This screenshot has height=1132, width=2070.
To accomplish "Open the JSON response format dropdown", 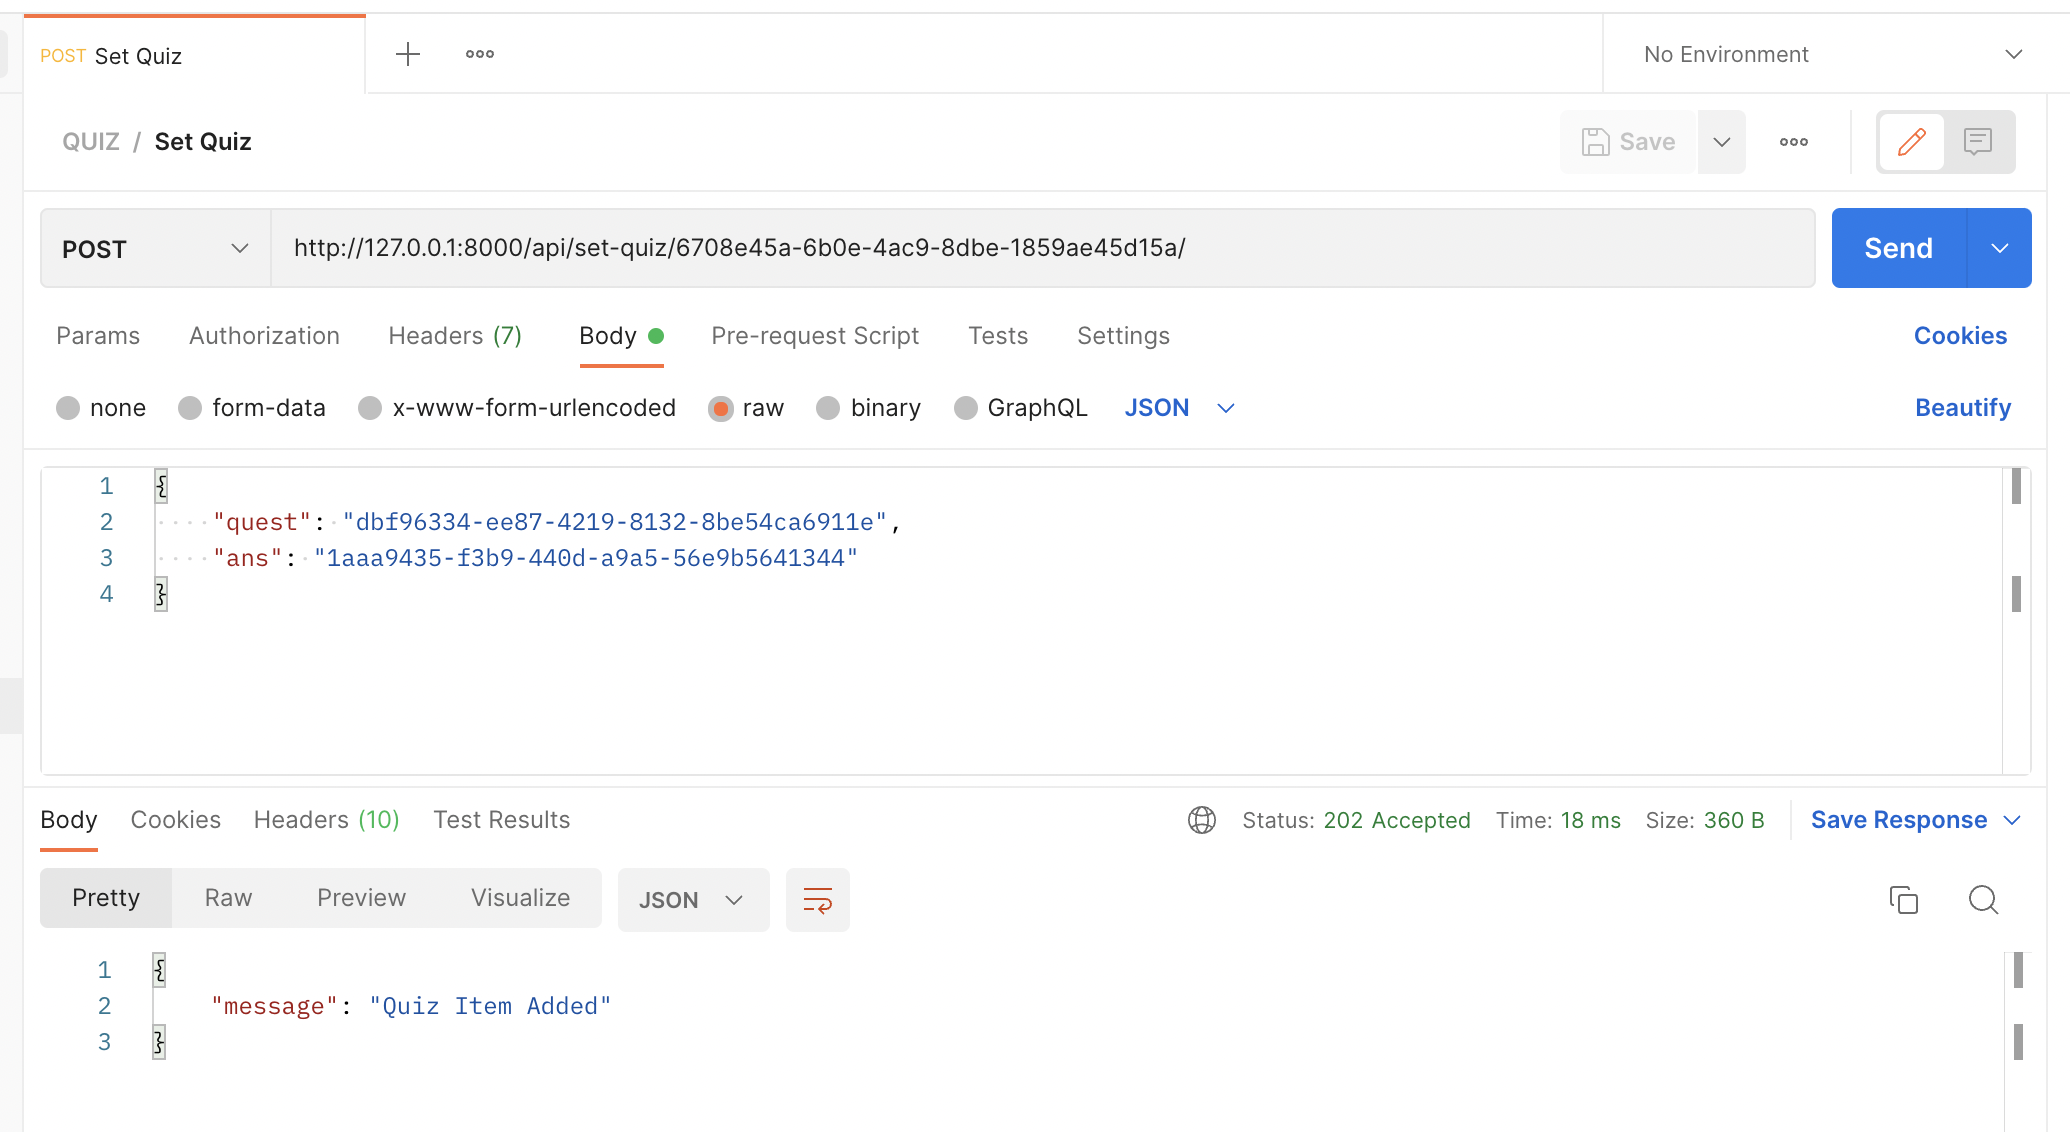I will [x=692, y=900].
